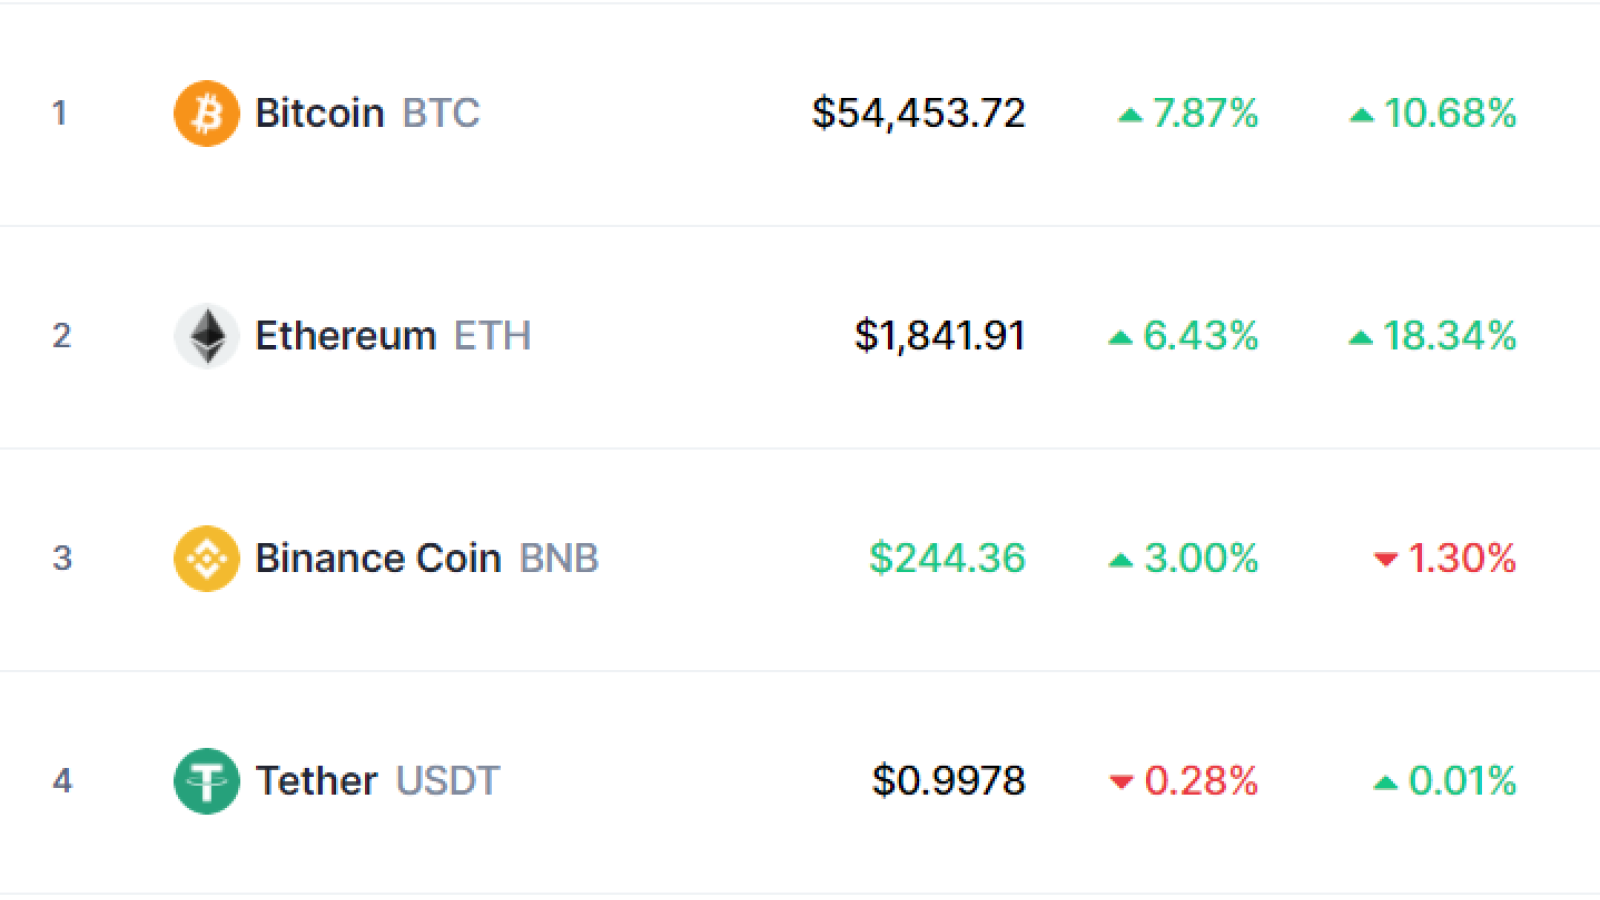Open the Ethereum coin page link
The width and height of the screenshot is (1600, 900).
346,336
